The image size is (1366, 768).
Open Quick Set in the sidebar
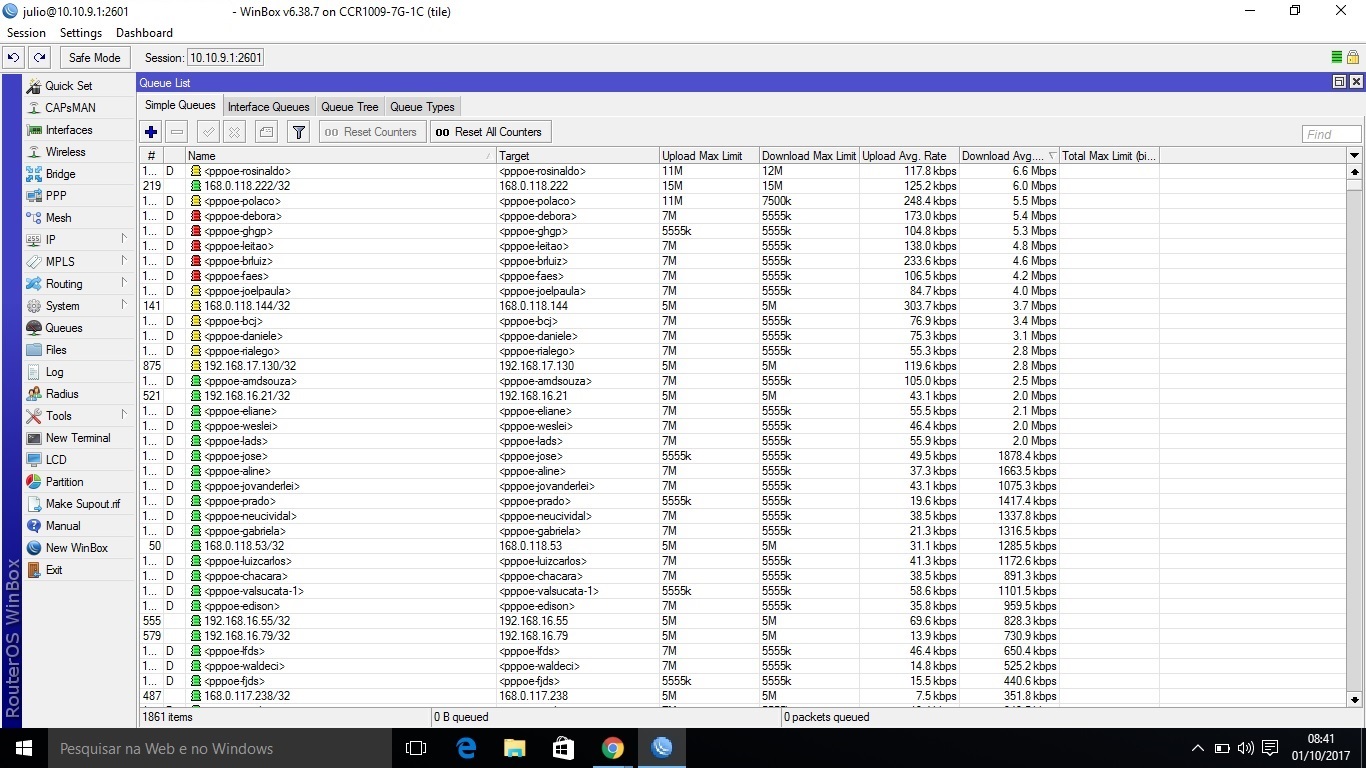click(68, 86)
